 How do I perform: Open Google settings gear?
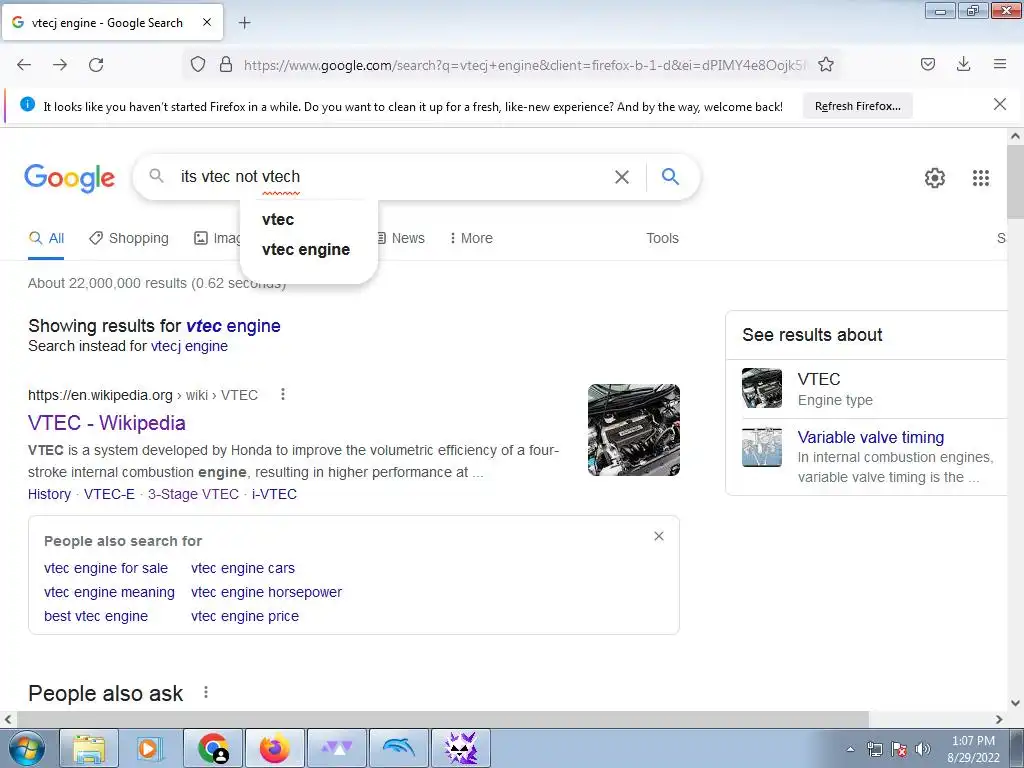click(935, 178)
